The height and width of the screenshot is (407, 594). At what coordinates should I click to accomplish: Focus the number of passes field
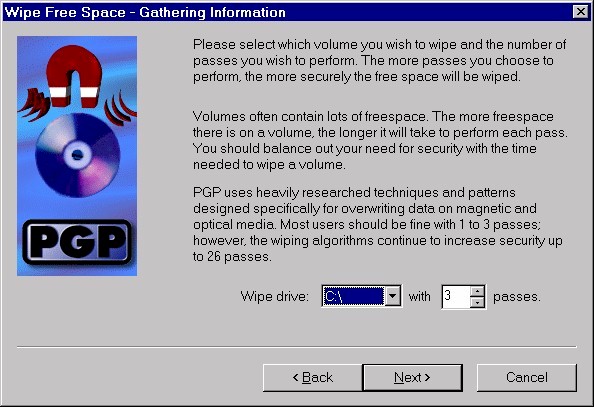coord(456,296)
